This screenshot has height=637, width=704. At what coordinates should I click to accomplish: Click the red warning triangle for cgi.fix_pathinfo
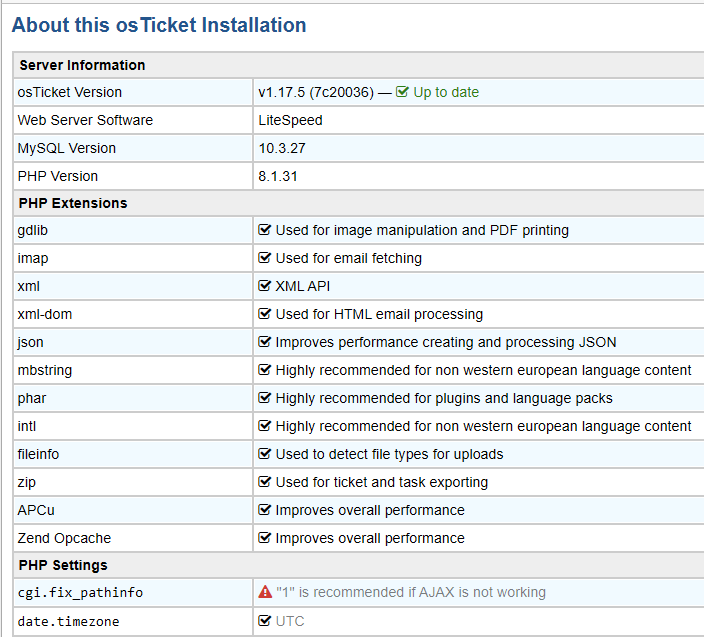[265, 592]
